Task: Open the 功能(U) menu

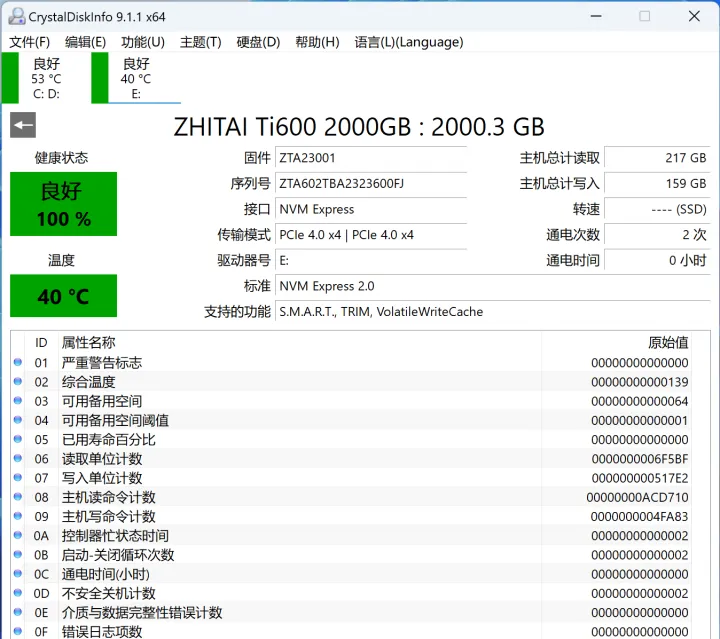Action: click(x=142, y=42)
